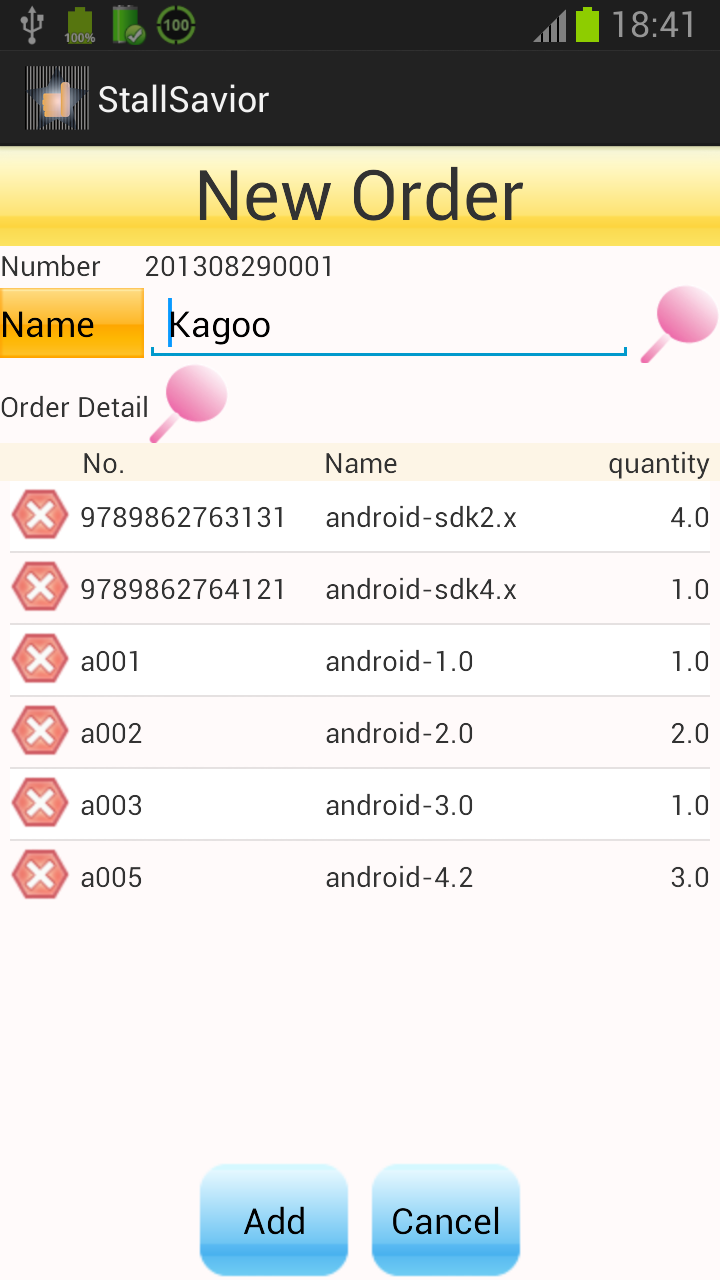Tap the Name column header in table
The height and width of the screenshot is (1280, 720).
tap(361, 463)
